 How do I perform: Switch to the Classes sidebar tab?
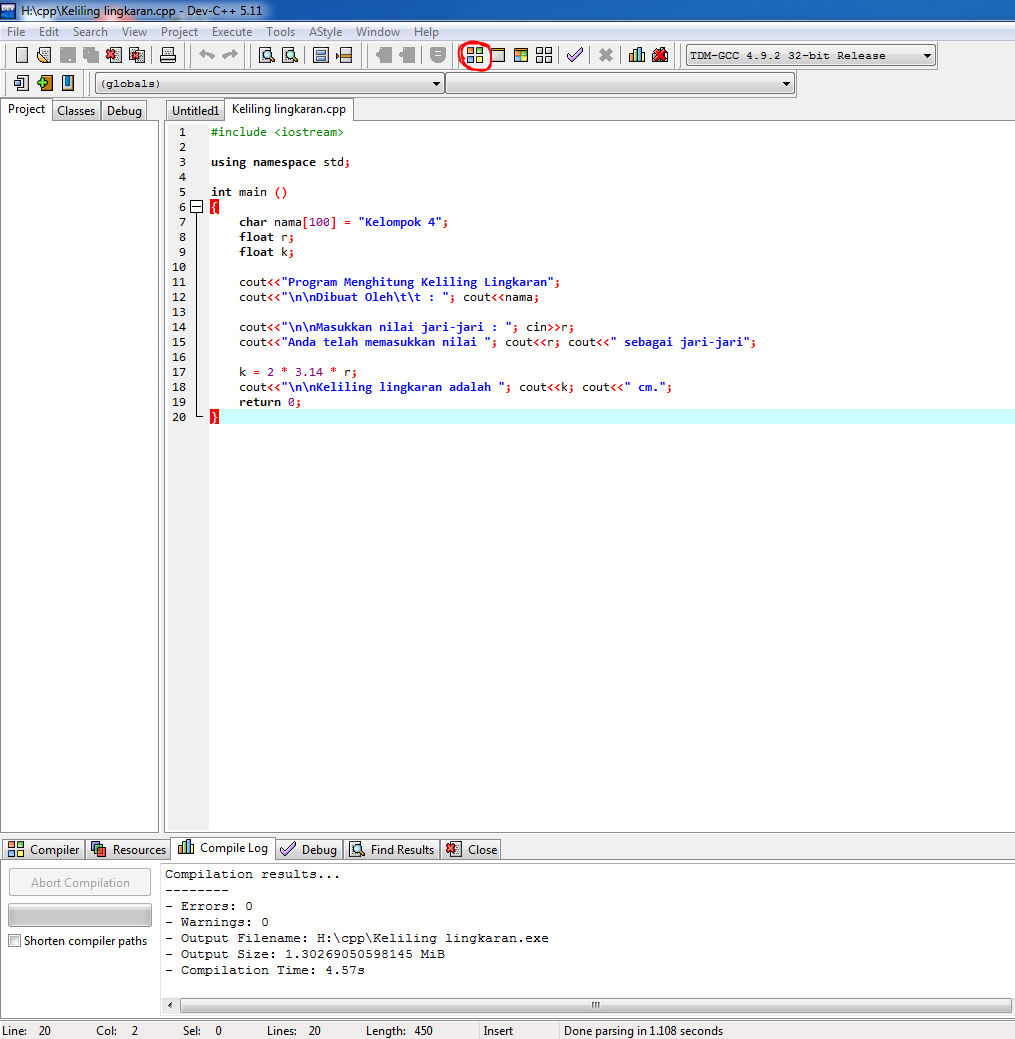point(76,111)
